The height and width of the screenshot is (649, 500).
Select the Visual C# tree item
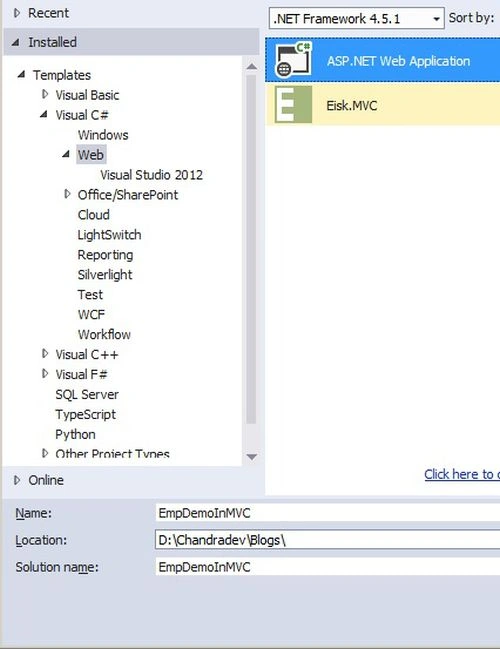click(x=82, y=115)
